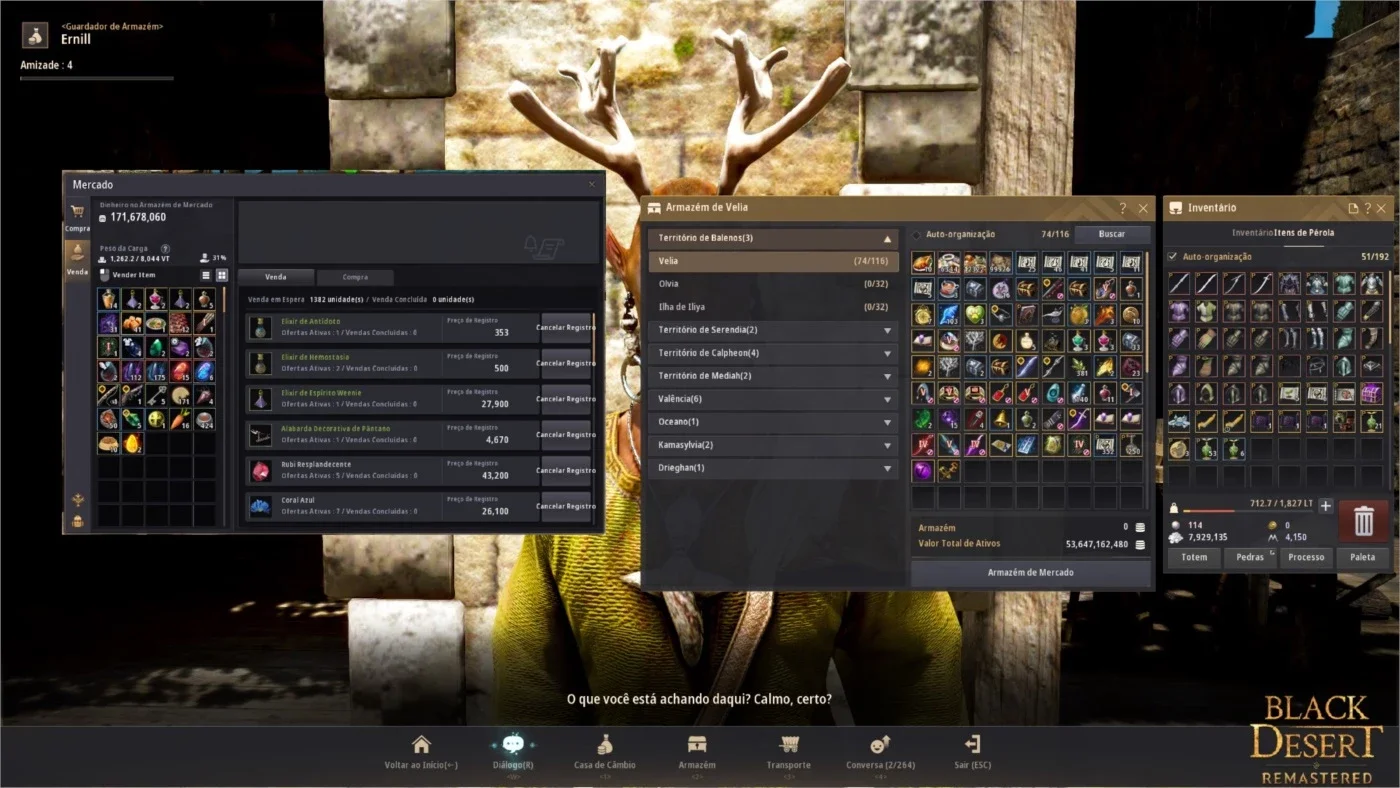Expand Território de Serendia(2)

tap(773, 330)
